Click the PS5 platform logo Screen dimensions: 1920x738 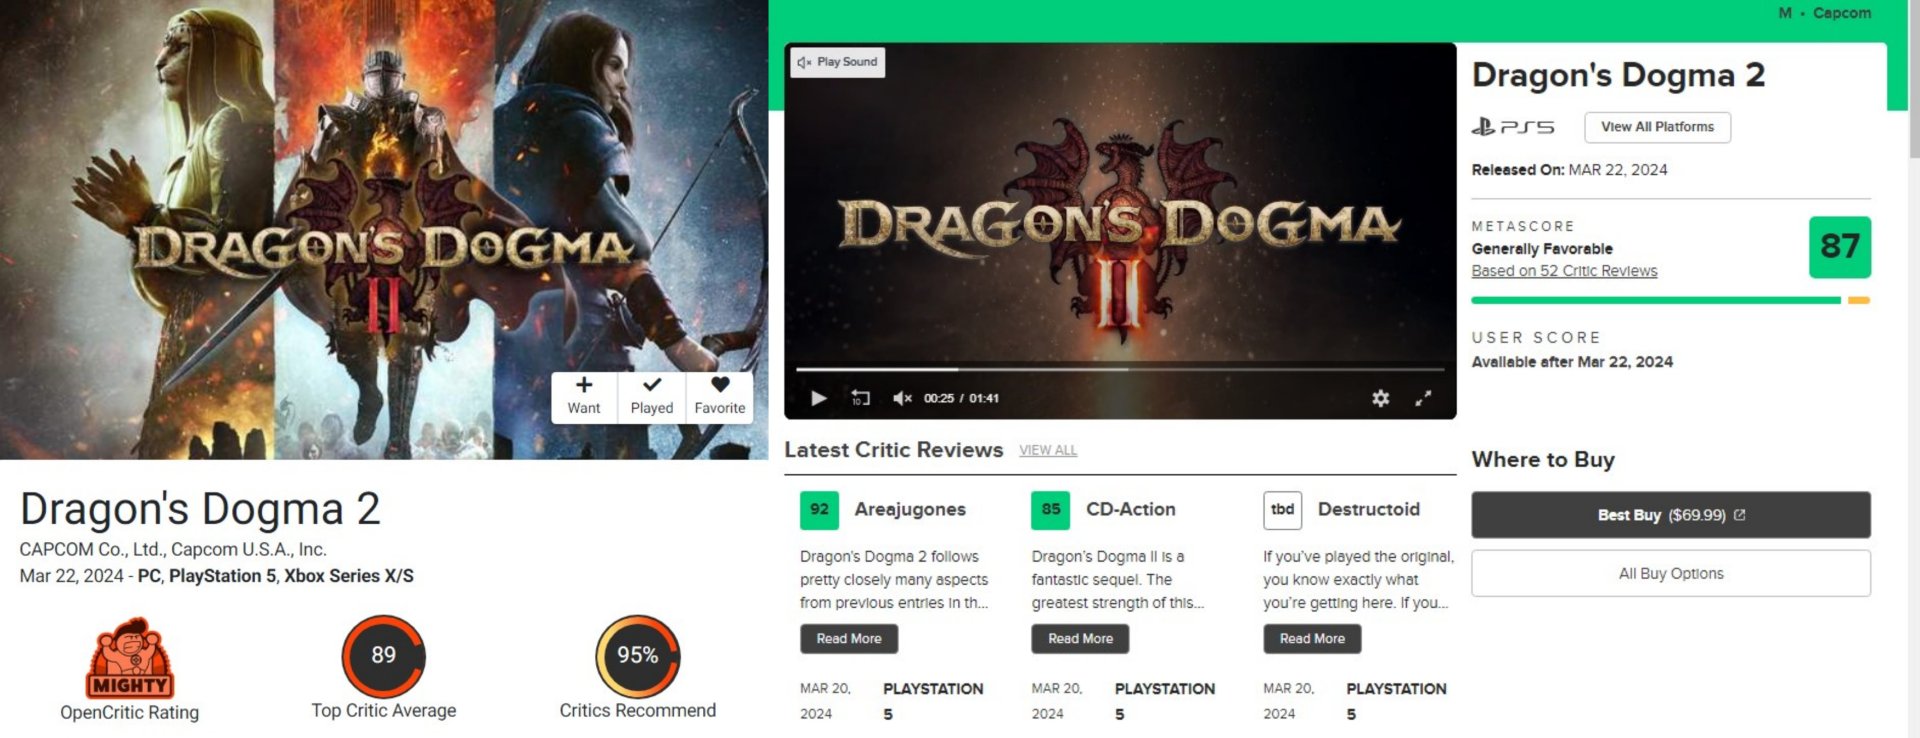click(x=1513, y=127)
